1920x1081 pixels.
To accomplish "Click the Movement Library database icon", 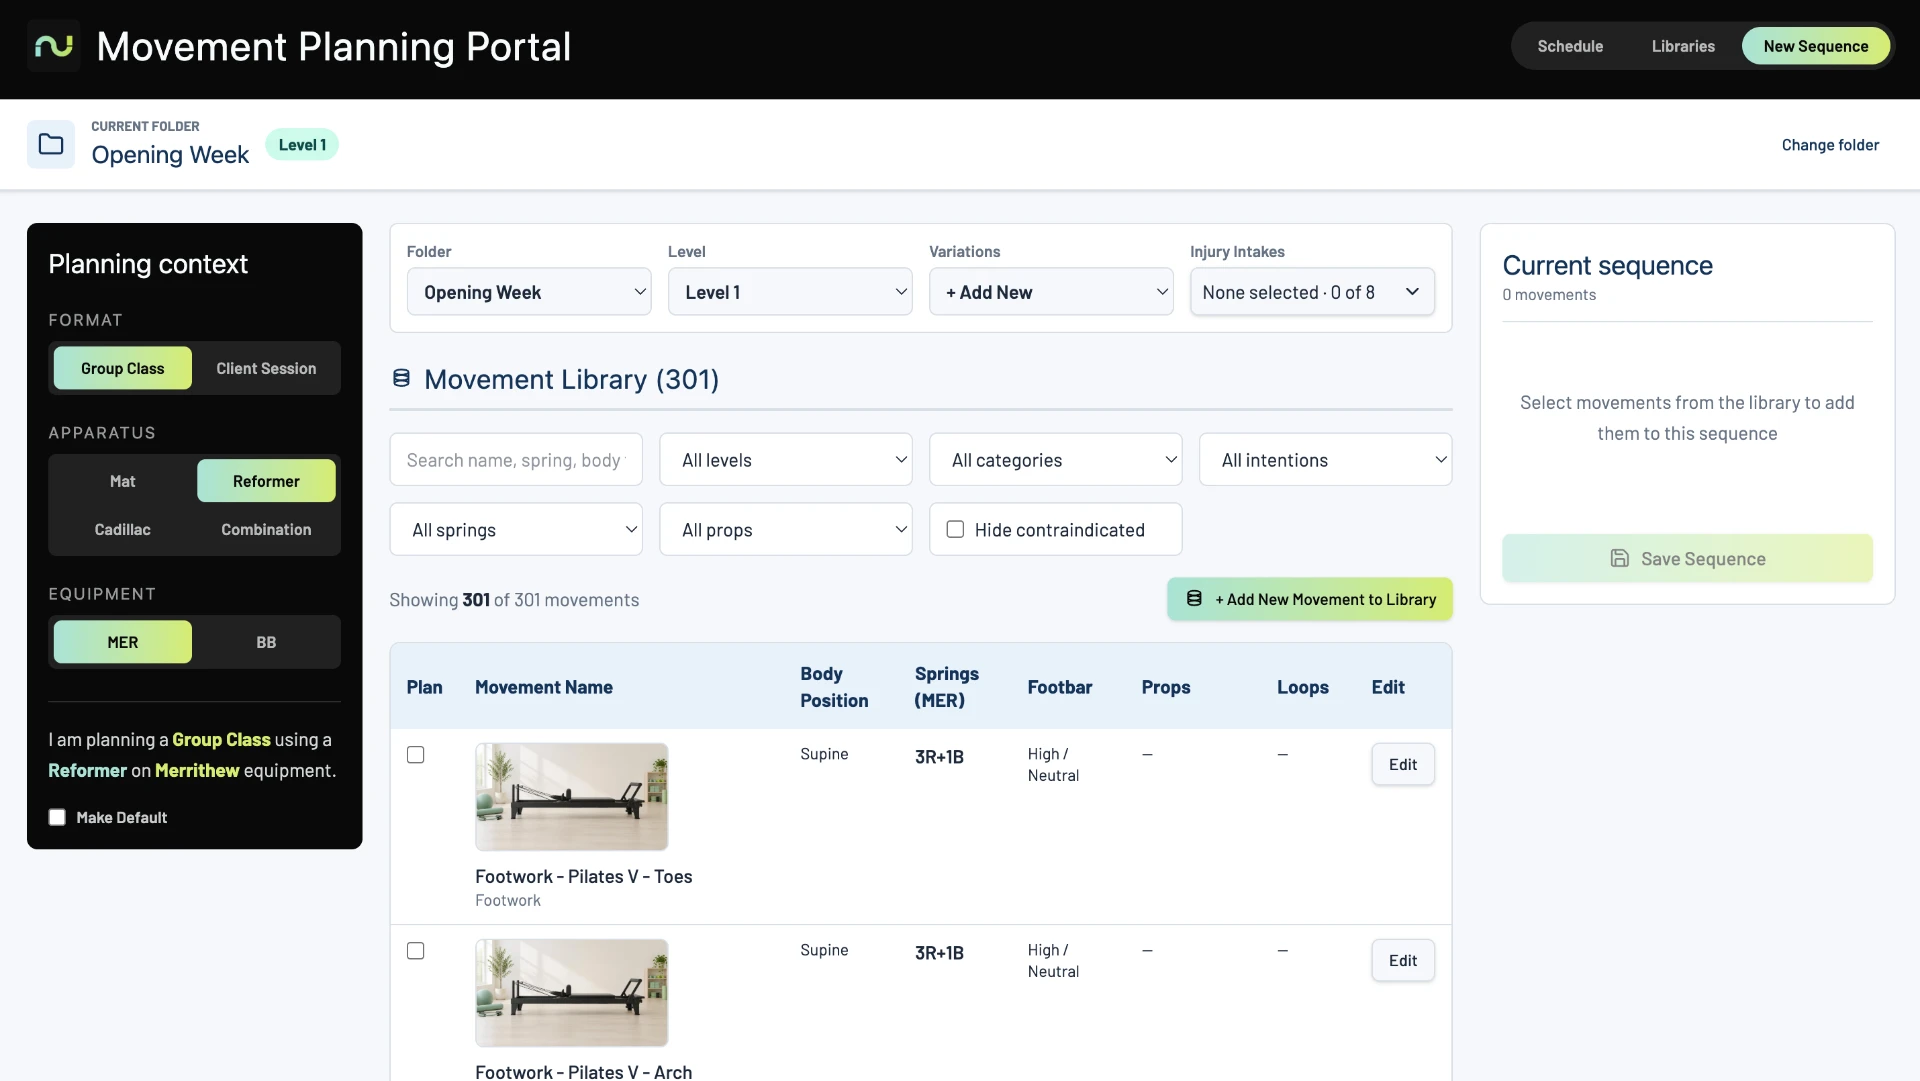I will click(401, 378).
